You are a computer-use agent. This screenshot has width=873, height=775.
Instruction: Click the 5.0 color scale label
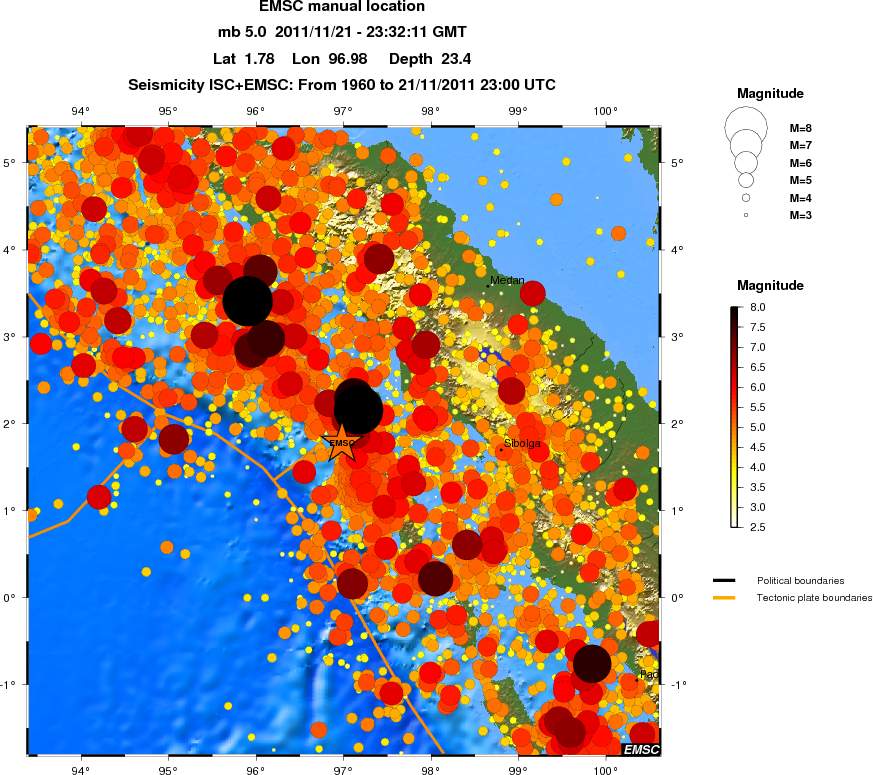coord(757,427)
